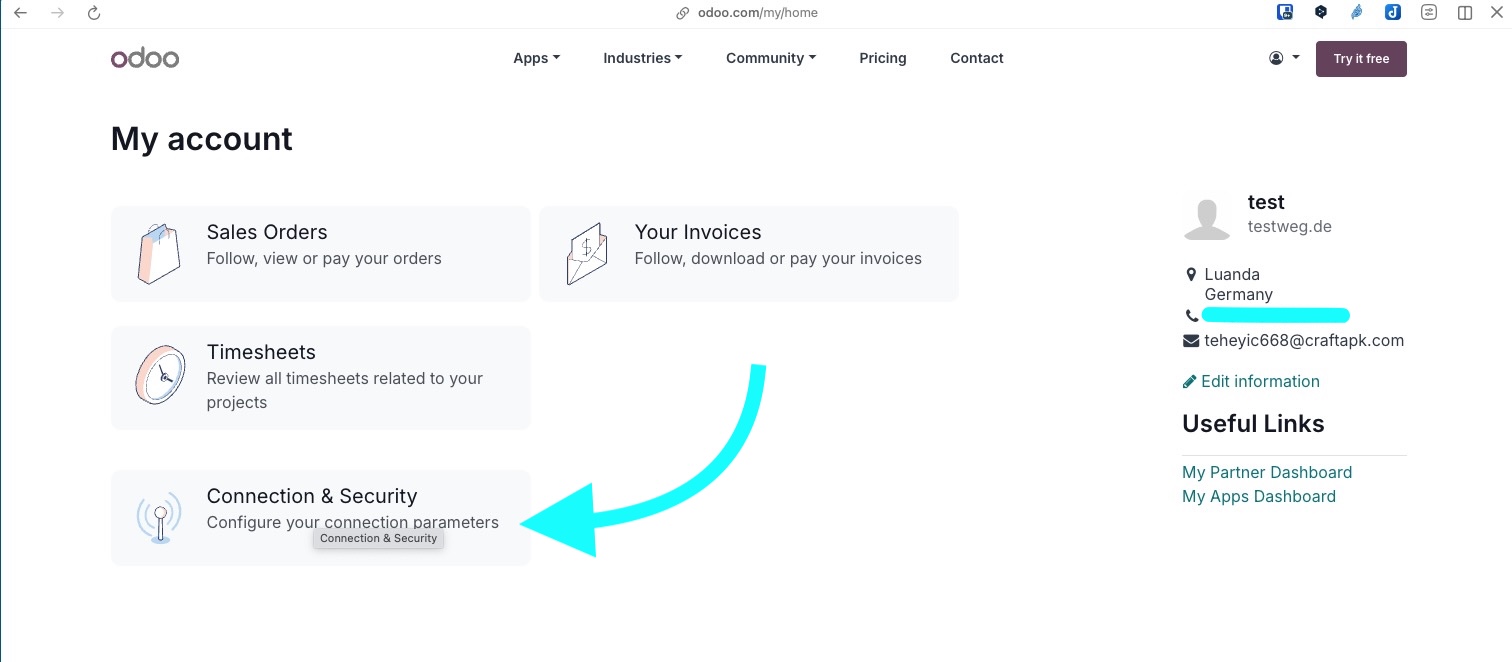Viewport: 1512px width, 662px height.
Task: Reload the page with browser refresh icon
Action: pyautogui.click(x=94, y=13)
